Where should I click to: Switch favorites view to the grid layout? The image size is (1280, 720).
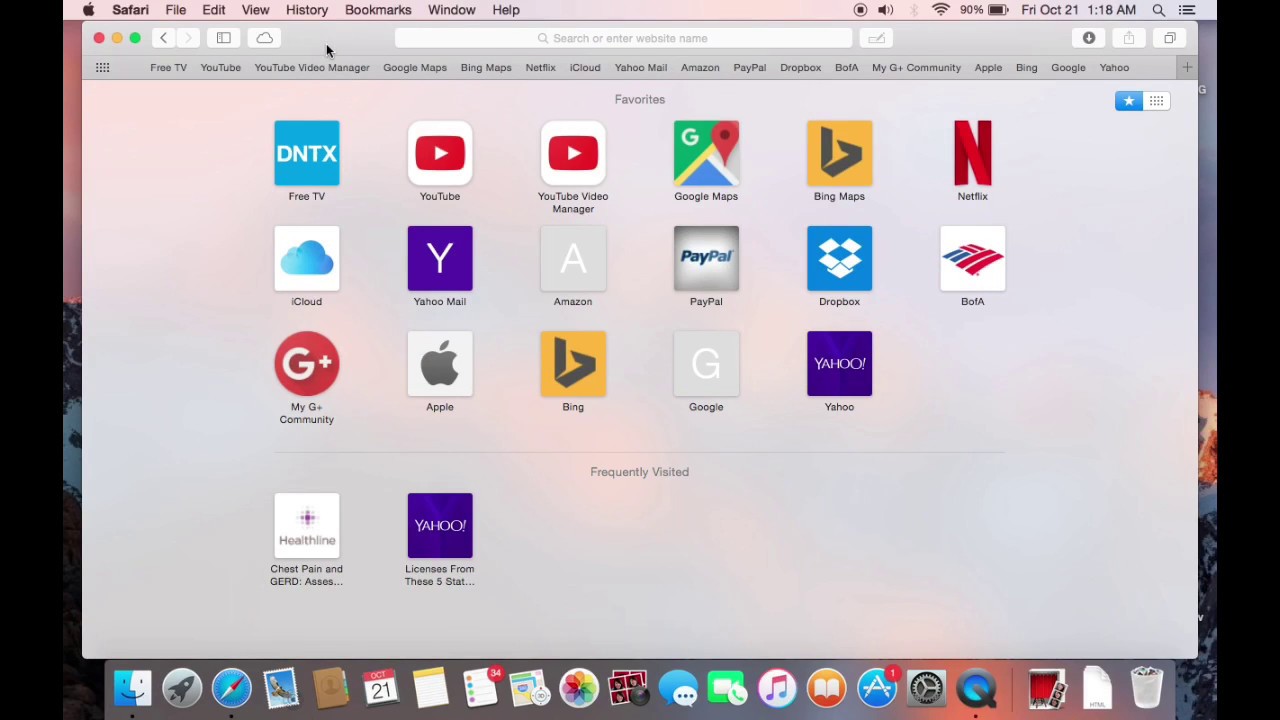pyautogui.click(x=1156, y=100)
